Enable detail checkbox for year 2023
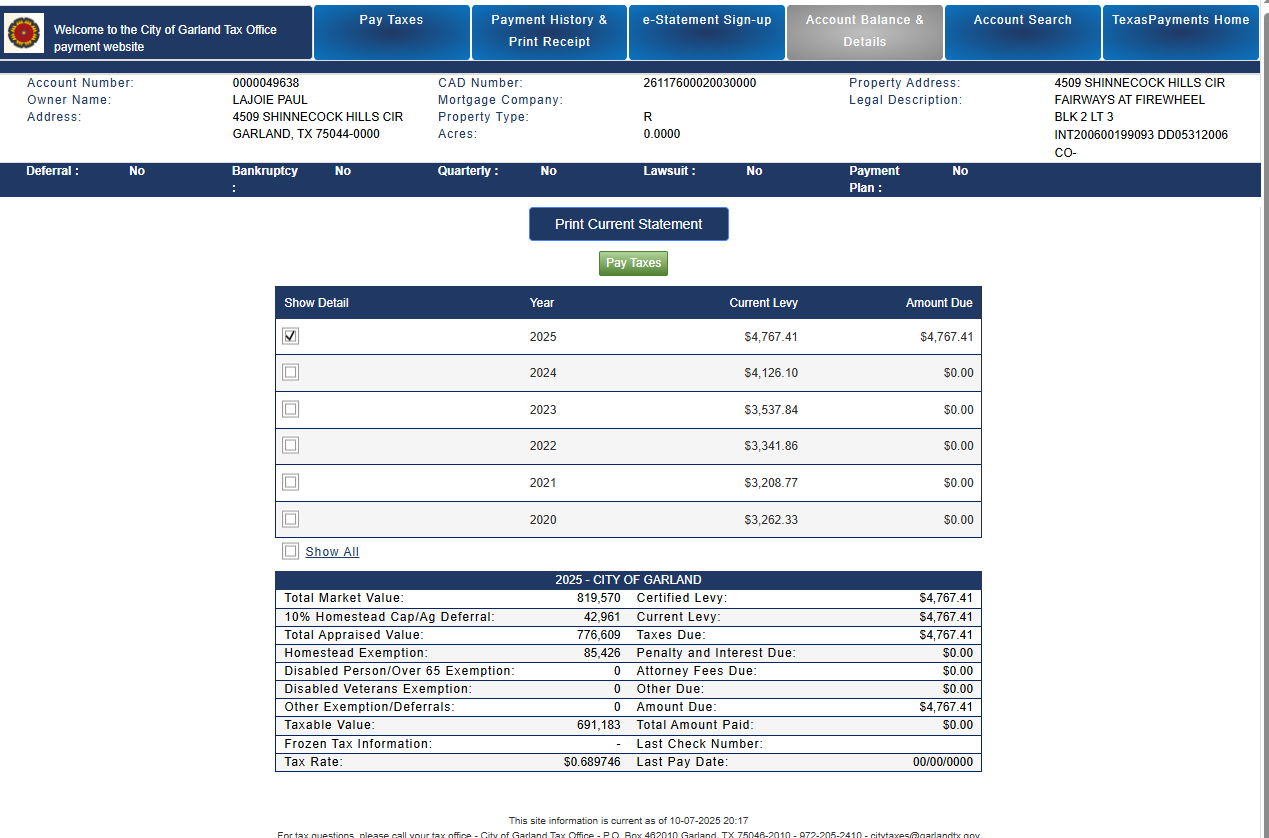The height and width of the screenshot is (838, 1269). click(x=290, y=409)
